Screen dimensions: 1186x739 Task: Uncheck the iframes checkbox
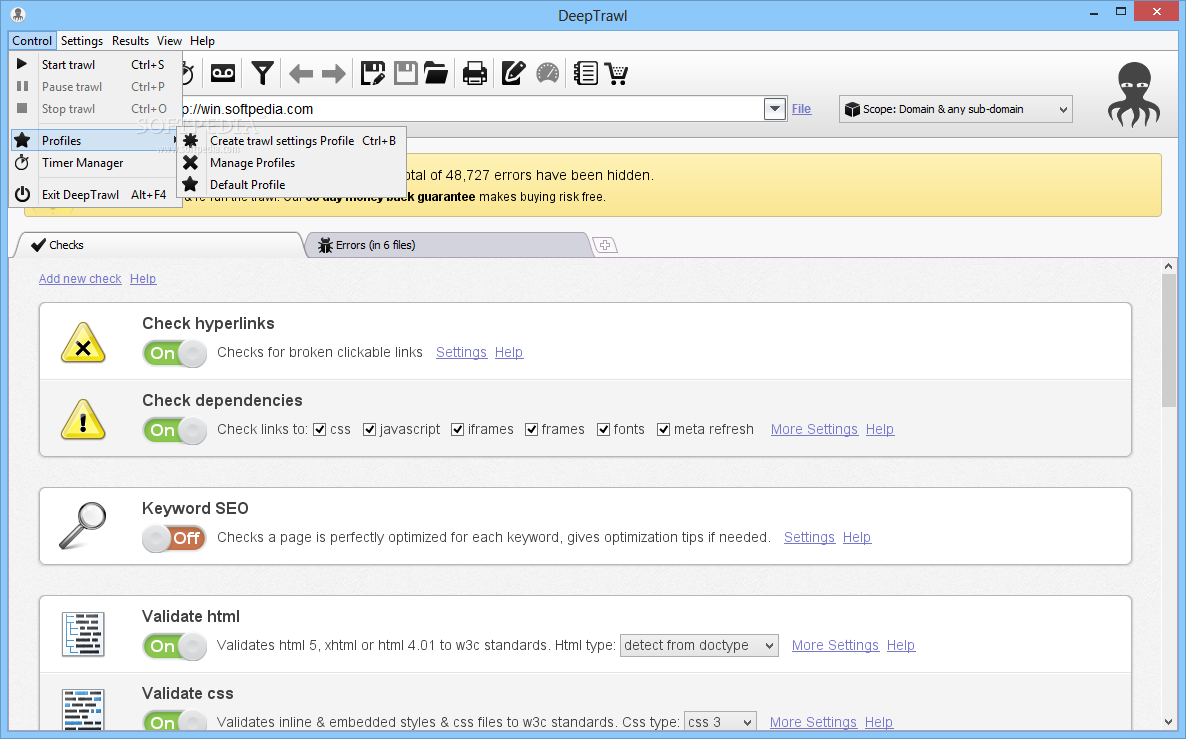pyautogui.click(x=458, y=430)
